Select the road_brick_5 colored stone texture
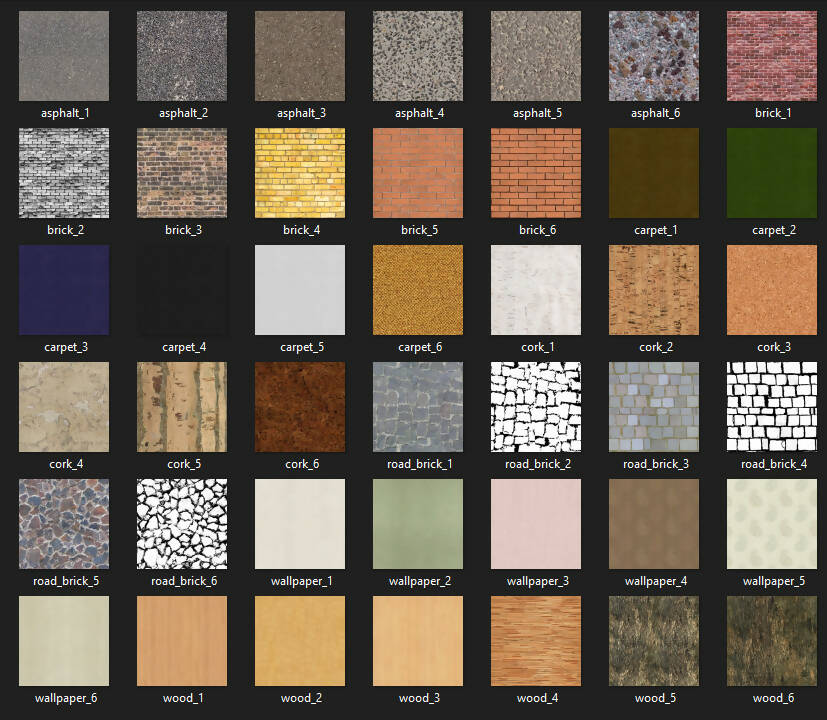This screenshot has height=720, width=827. click(x=64, y=524)
